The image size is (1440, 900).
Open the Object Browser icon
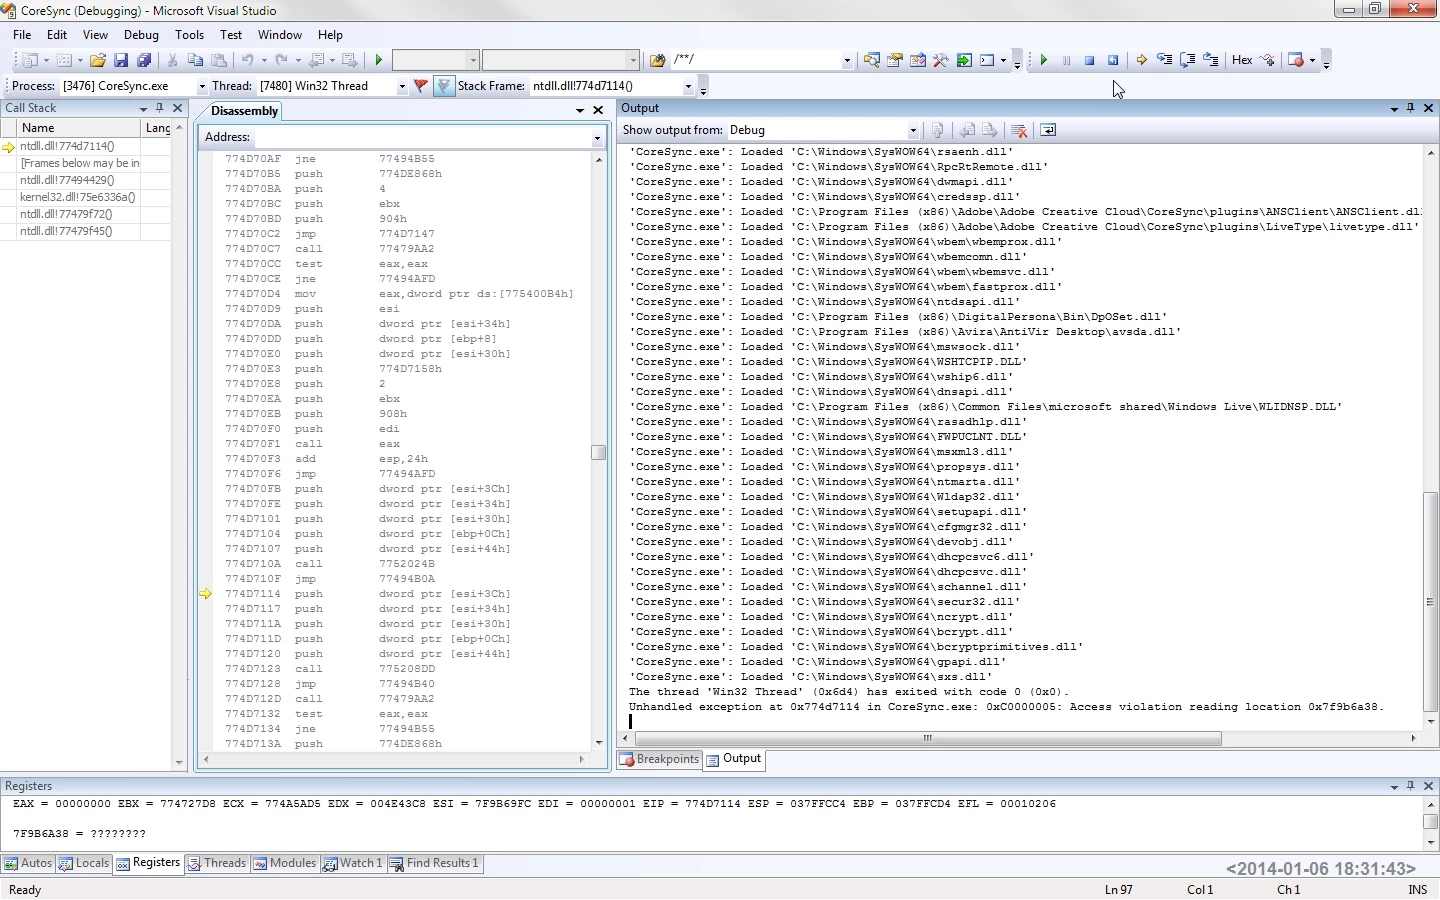(x=918, y=60)
